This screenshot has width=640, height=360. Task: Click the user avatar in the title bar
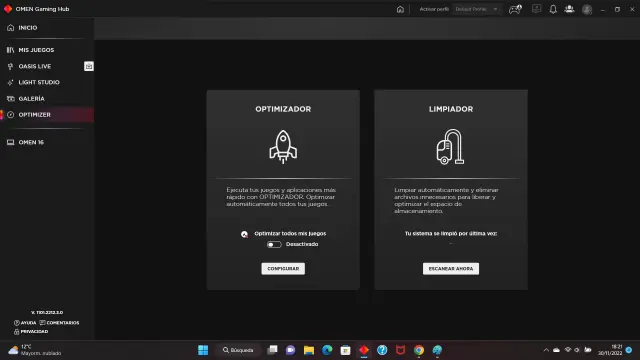coord(587,9)
